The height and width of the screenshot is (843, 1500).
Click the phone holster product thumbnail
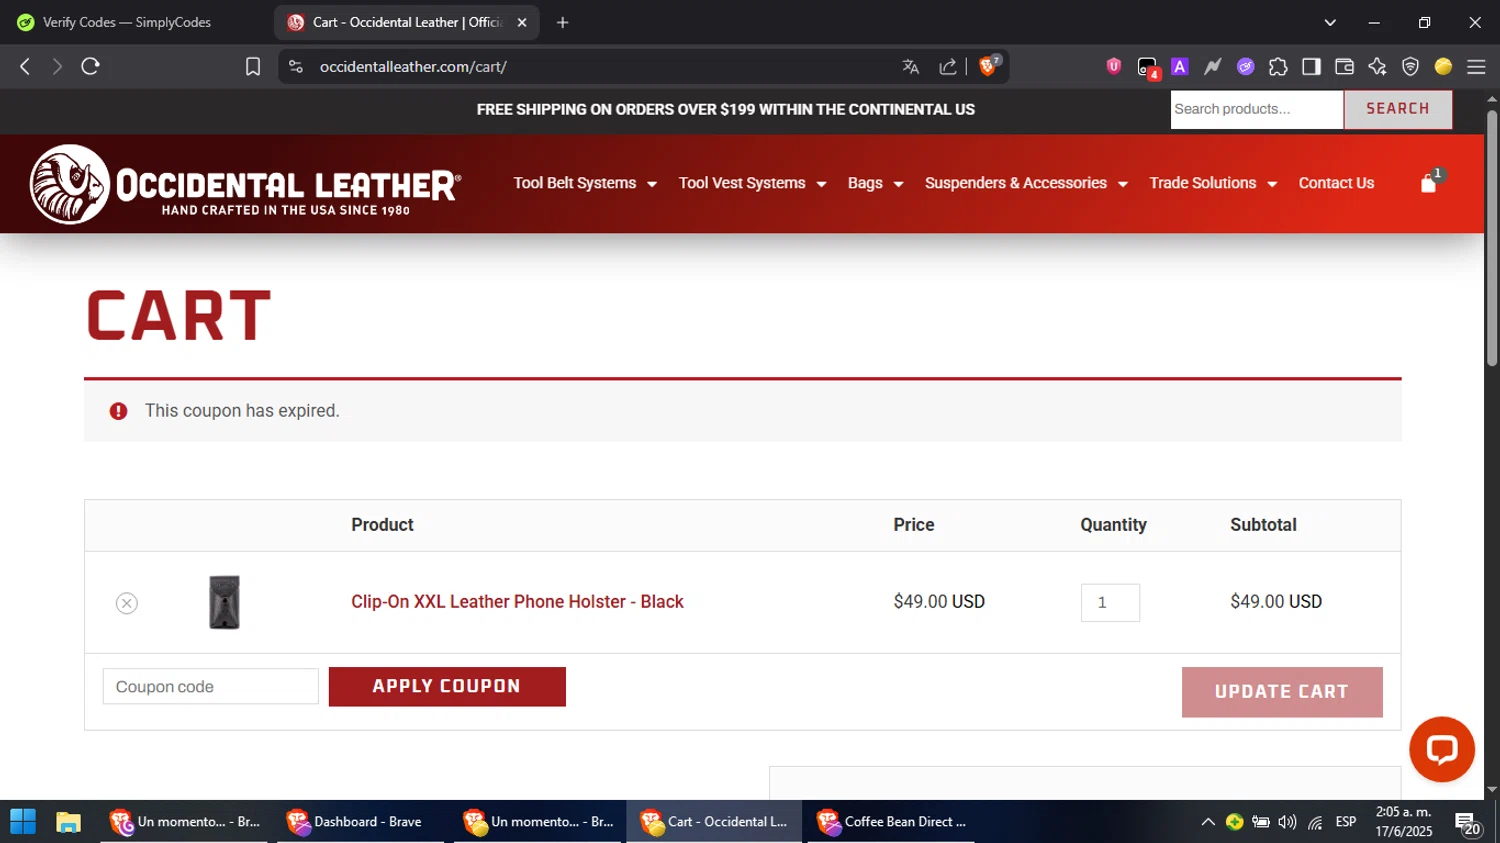coord(224,602)
